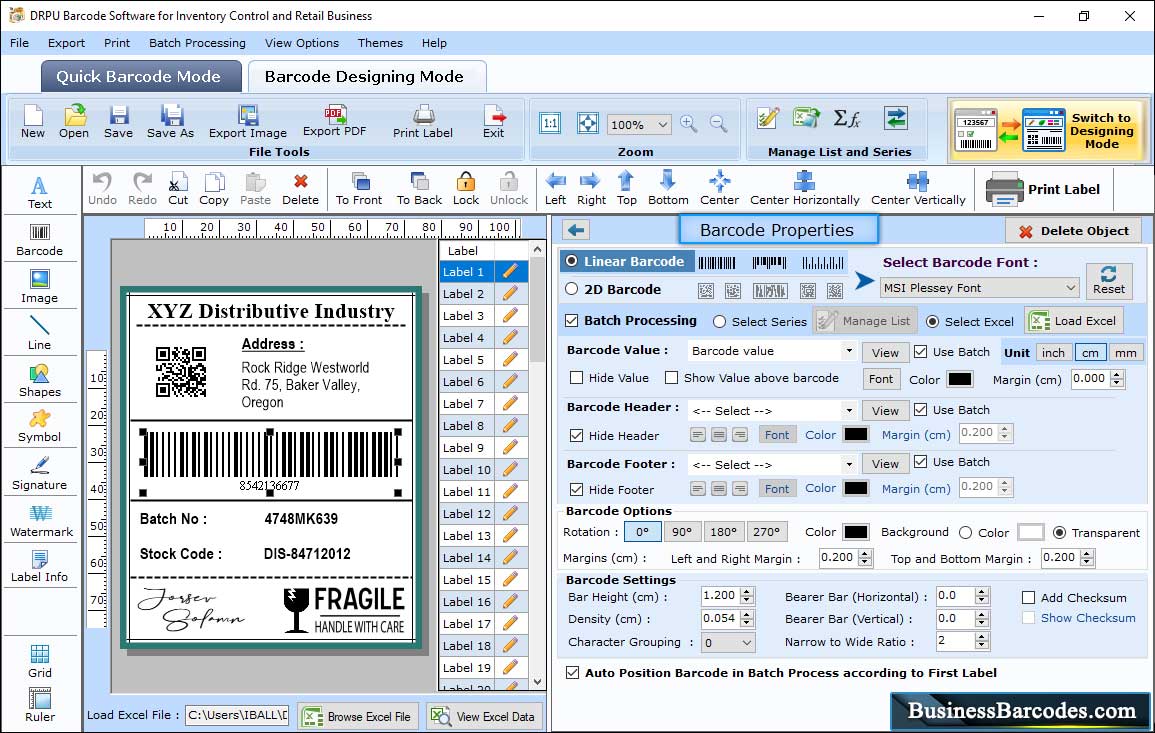Select Linear Barcode radio button
This screenshot has height=733, width=1155.
point(572,262)
